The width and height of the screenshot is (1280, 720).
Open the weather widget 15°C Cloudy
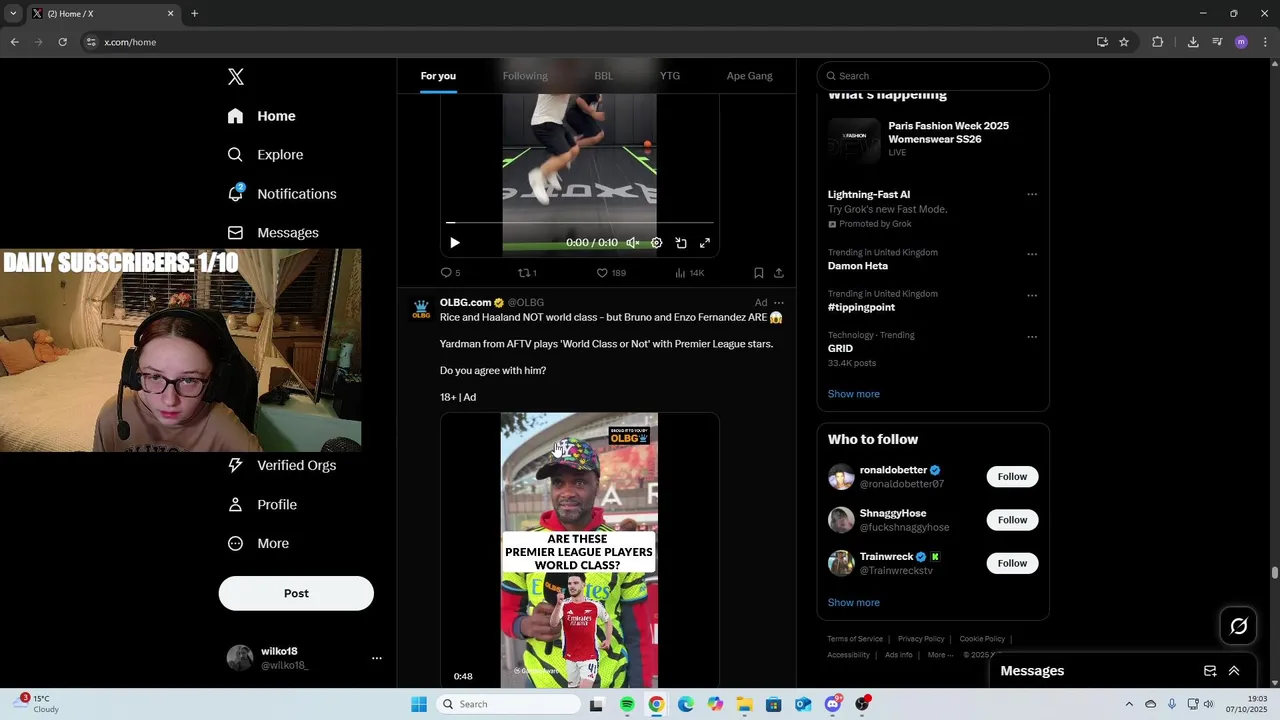click(x=35, y=704)
